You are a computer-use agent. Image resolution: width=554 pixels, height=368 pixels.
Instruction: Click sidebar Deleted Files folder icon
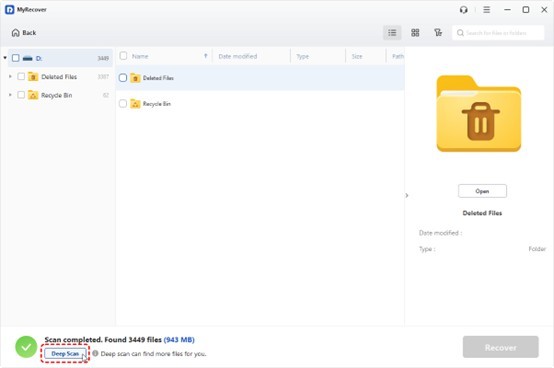33,76
